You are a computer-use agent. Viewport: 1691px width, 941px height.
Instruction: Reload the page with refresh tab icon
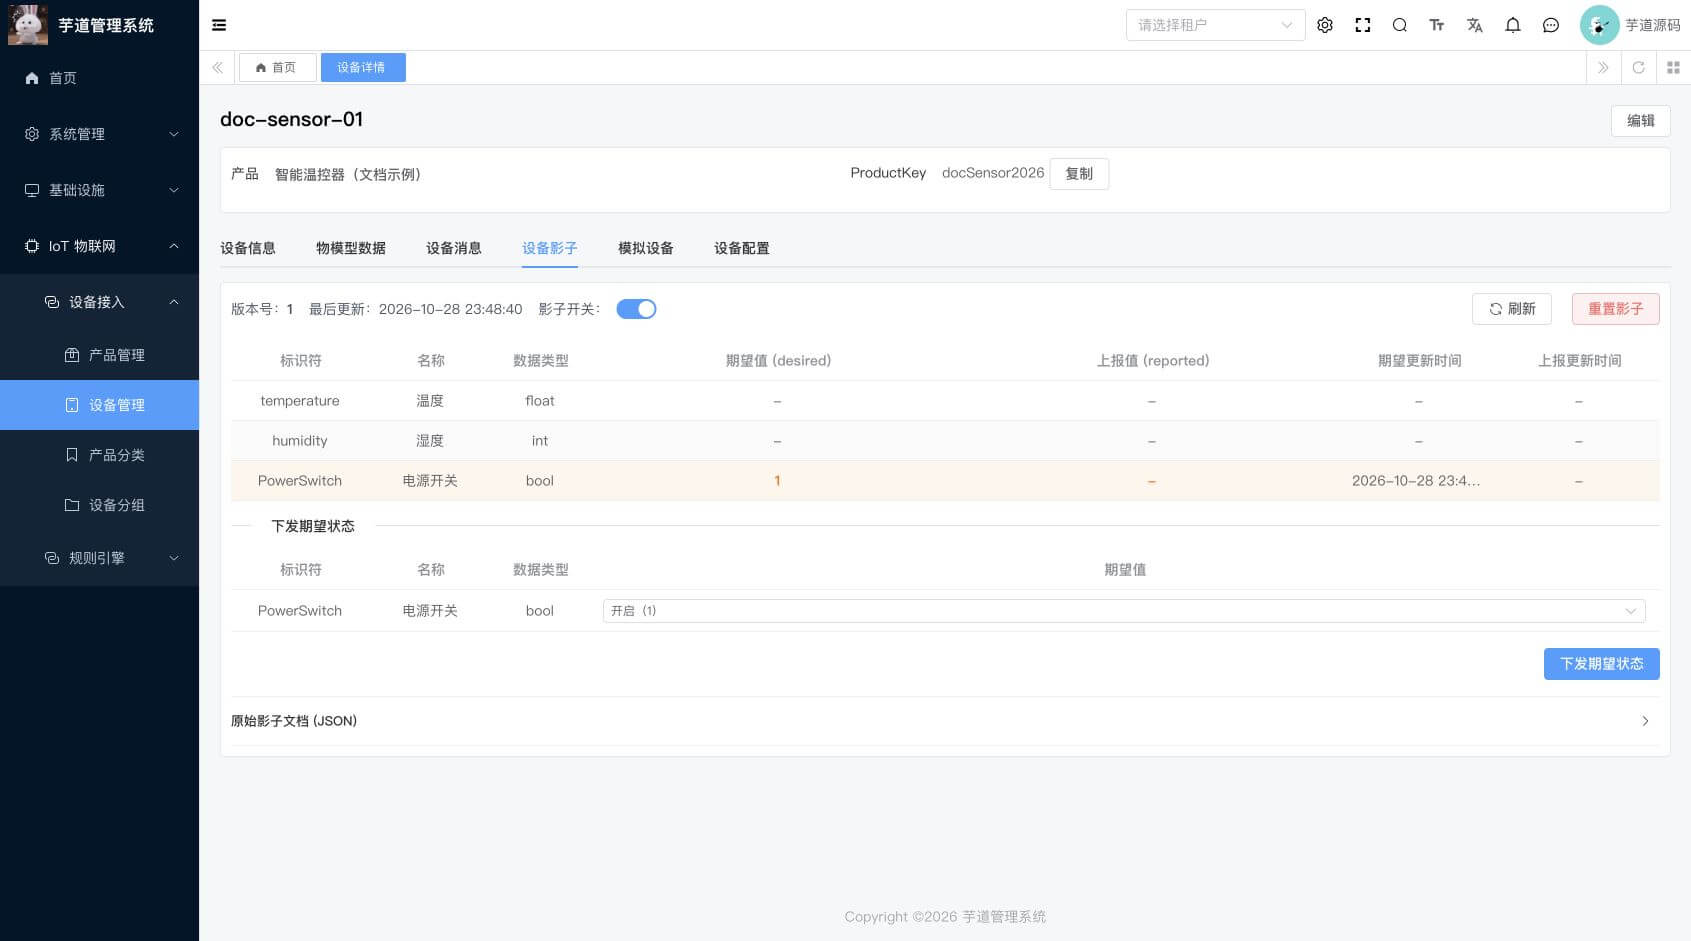coord(1638,67)
